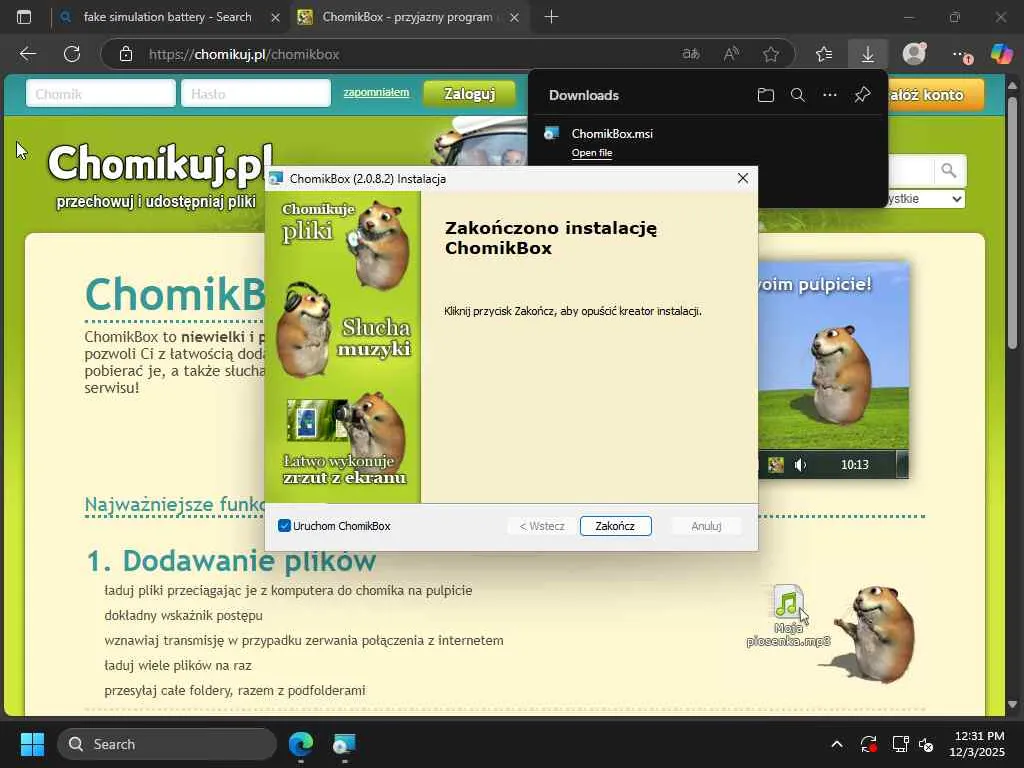Screen dimensions: 1024x768
Task: Click the page vertical scrollbar
Action: tap(1013, 222)
